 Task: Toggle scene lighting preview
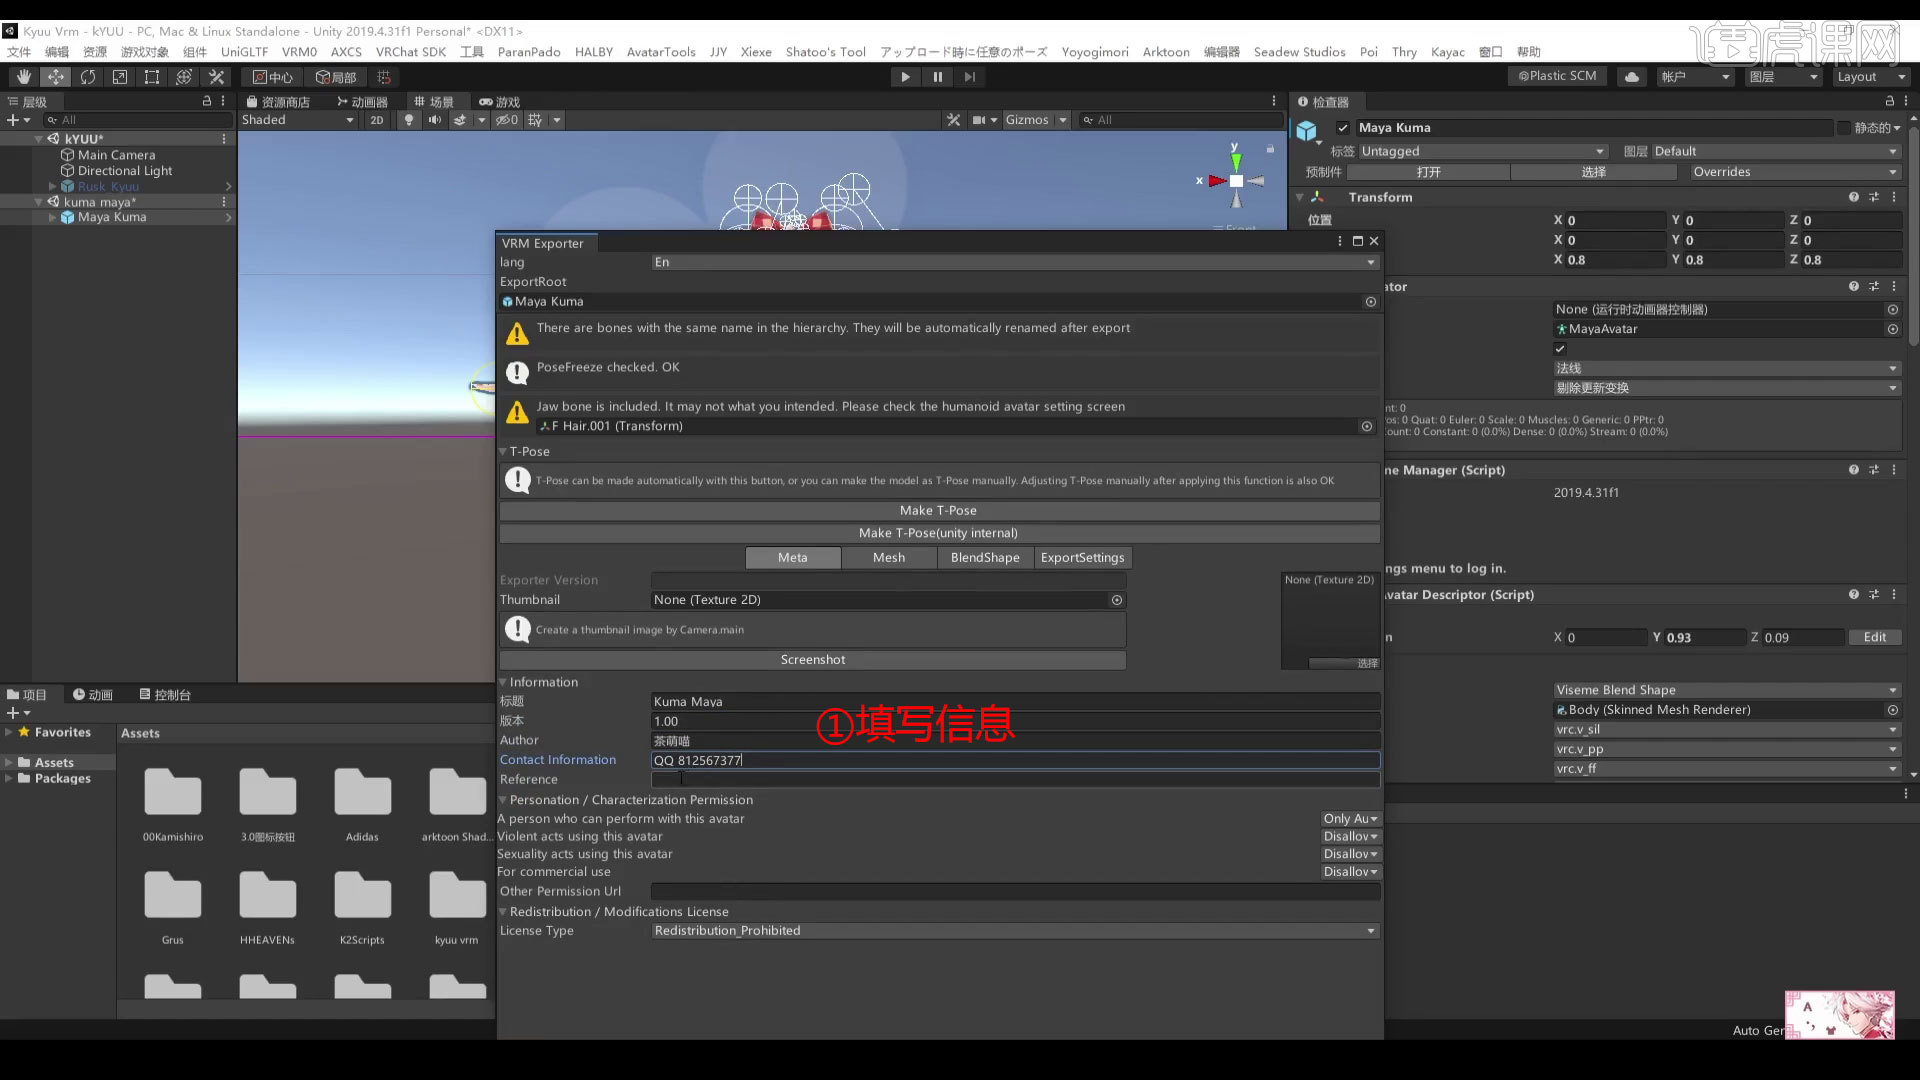tap(408, 120)
